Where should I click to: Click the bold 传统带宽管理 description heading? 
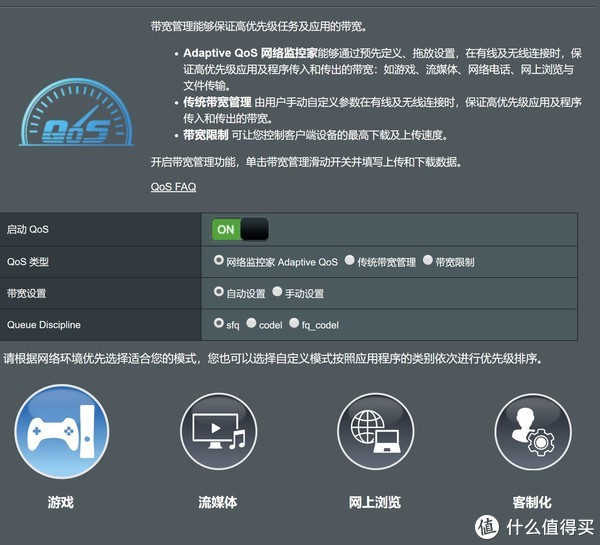click(x=217, y=102)
